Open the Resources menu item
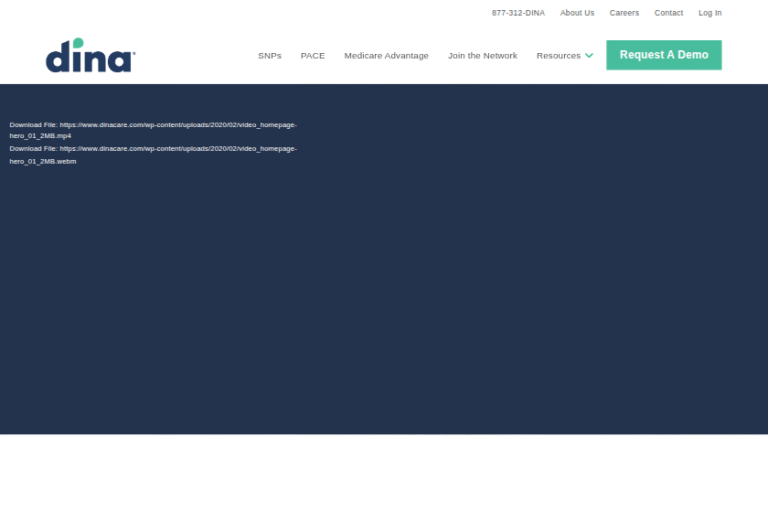The image size is (768, 512). click(558, 56)
